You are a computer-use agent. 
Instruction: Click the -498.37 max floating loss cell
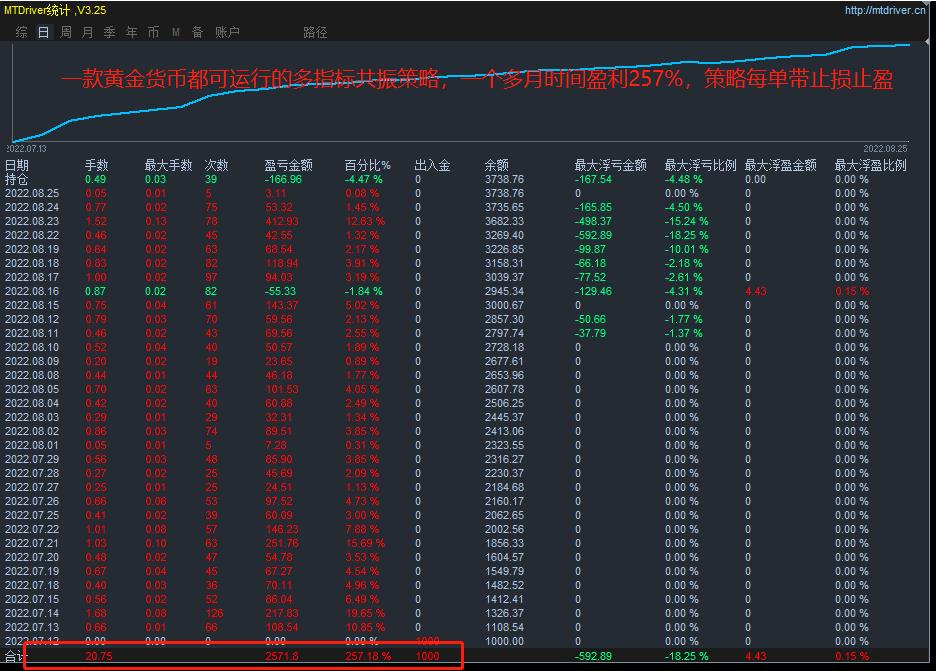point(593,221)
